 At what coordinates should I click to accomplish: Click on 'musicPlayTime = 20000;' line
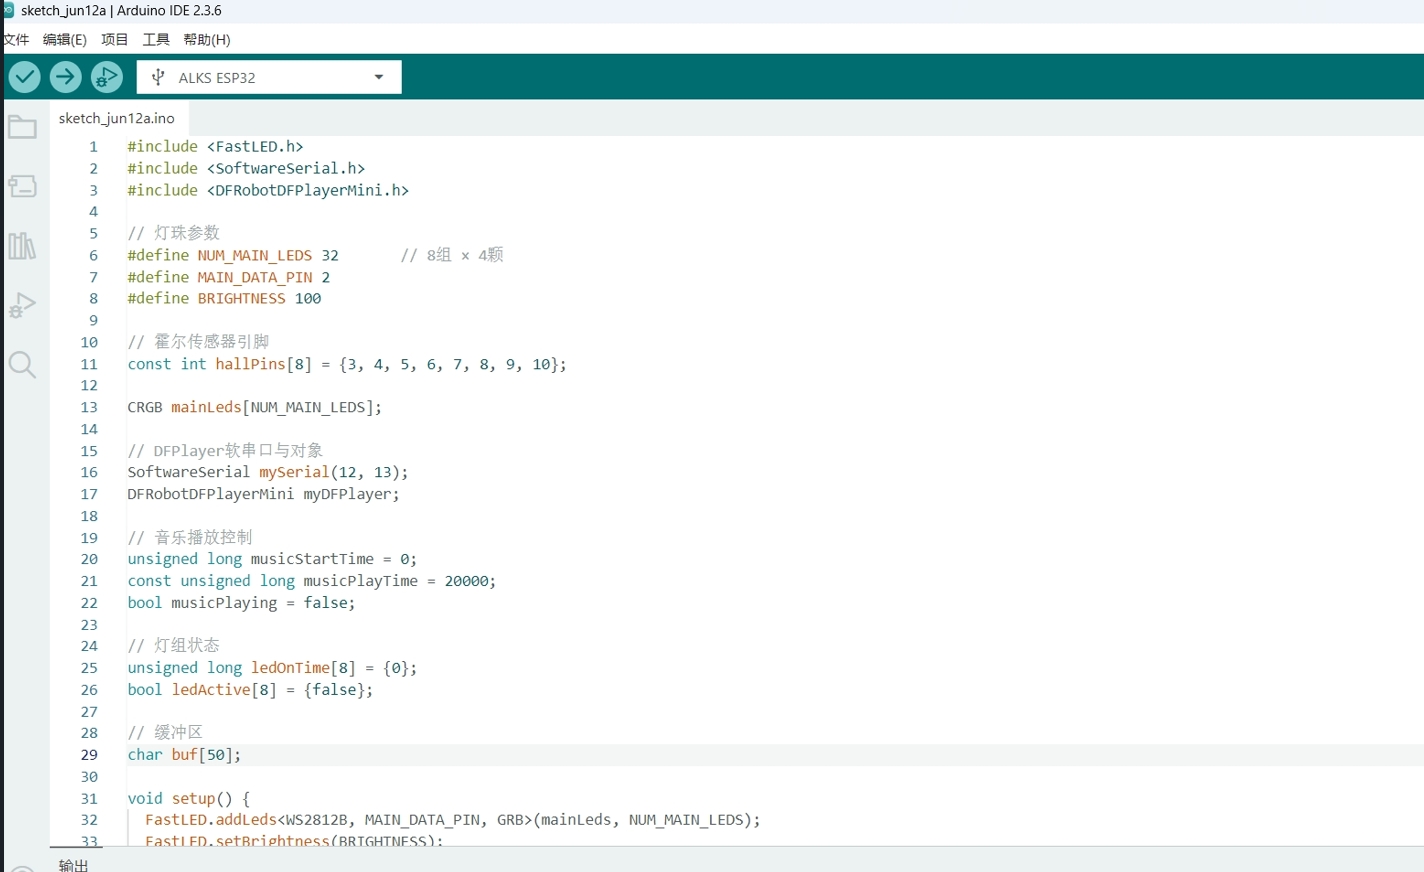click(x=312, y=581)
